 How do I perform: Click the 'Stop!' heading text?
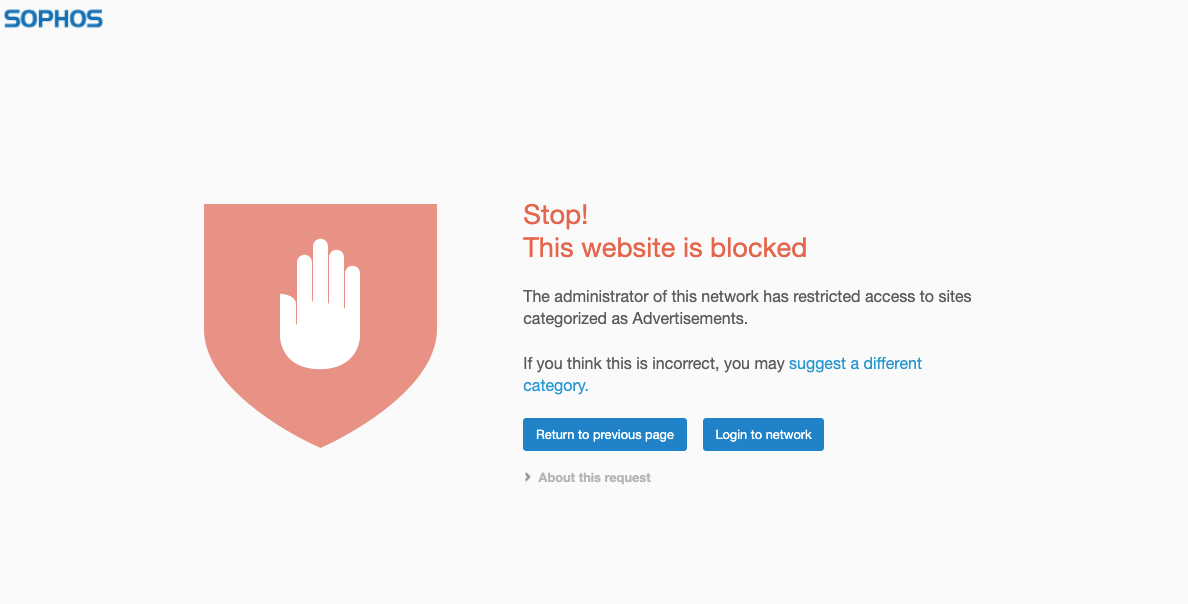555,214
